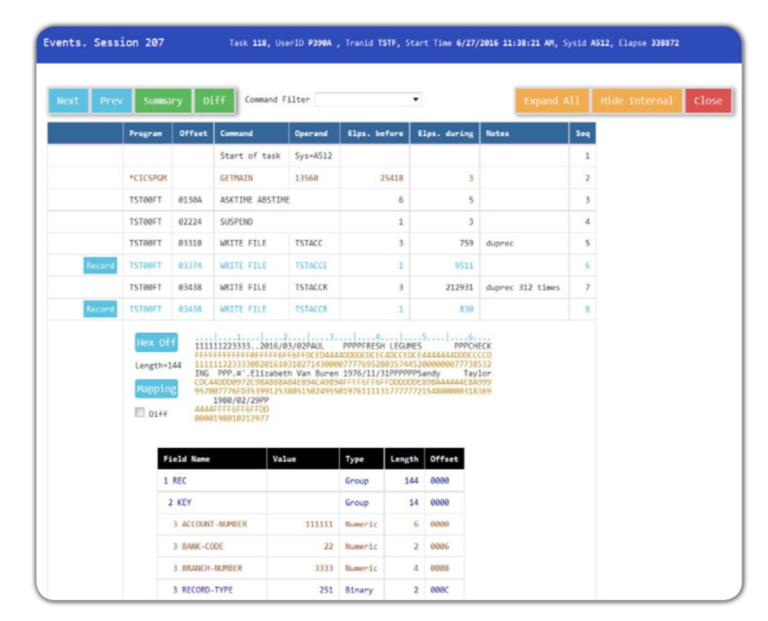Open the Command Filter dropdown

368,100
